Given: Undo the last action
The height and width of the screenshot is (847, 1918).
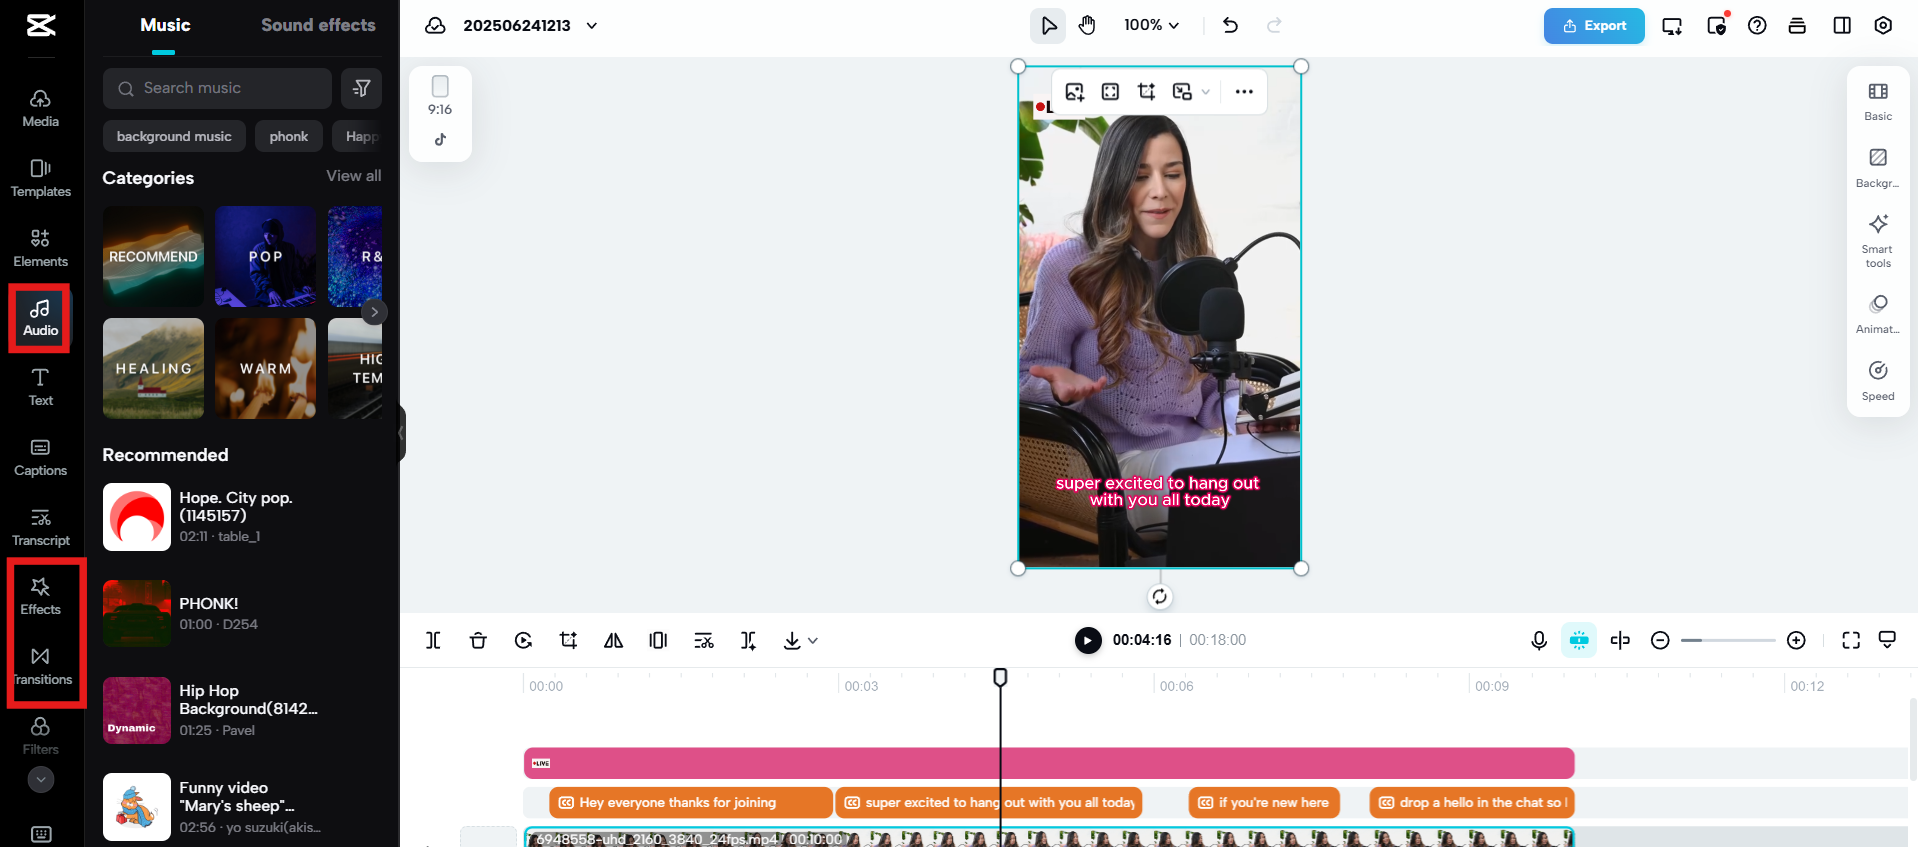Looking at the screenshot, I should [1230, 25].
